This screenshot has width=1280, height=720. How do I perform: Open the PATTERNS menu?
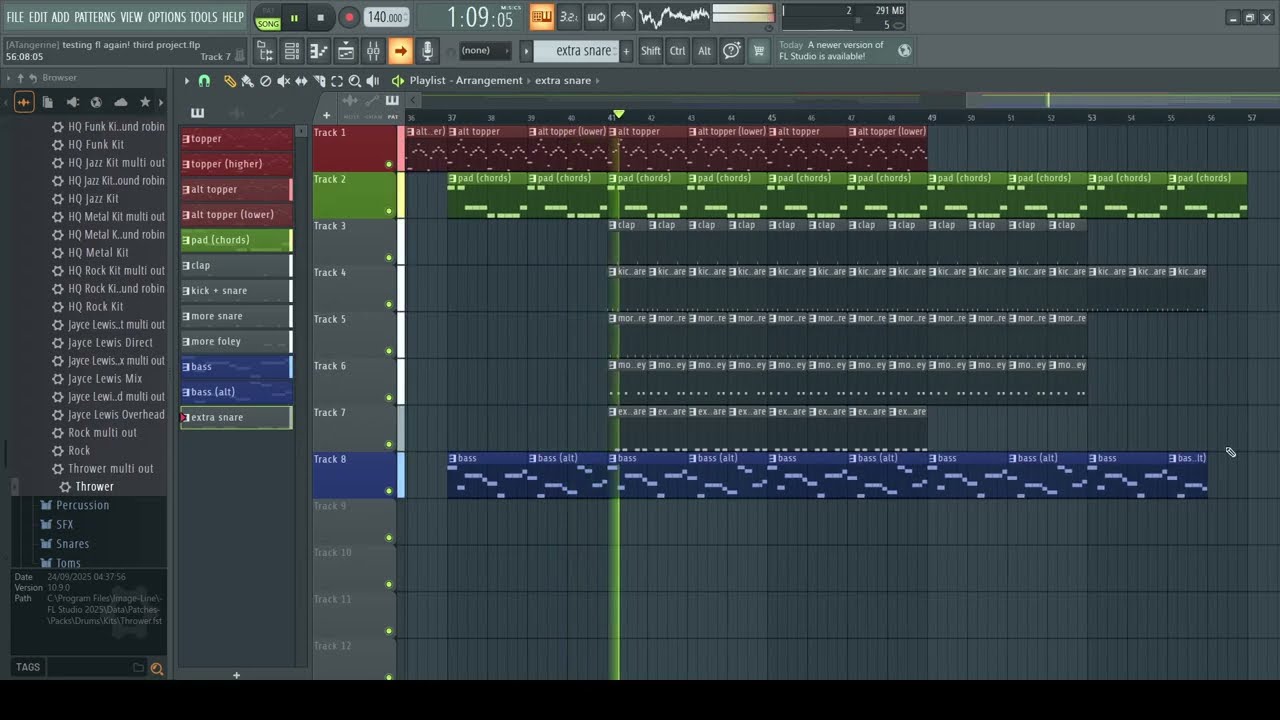coord(95,18)
